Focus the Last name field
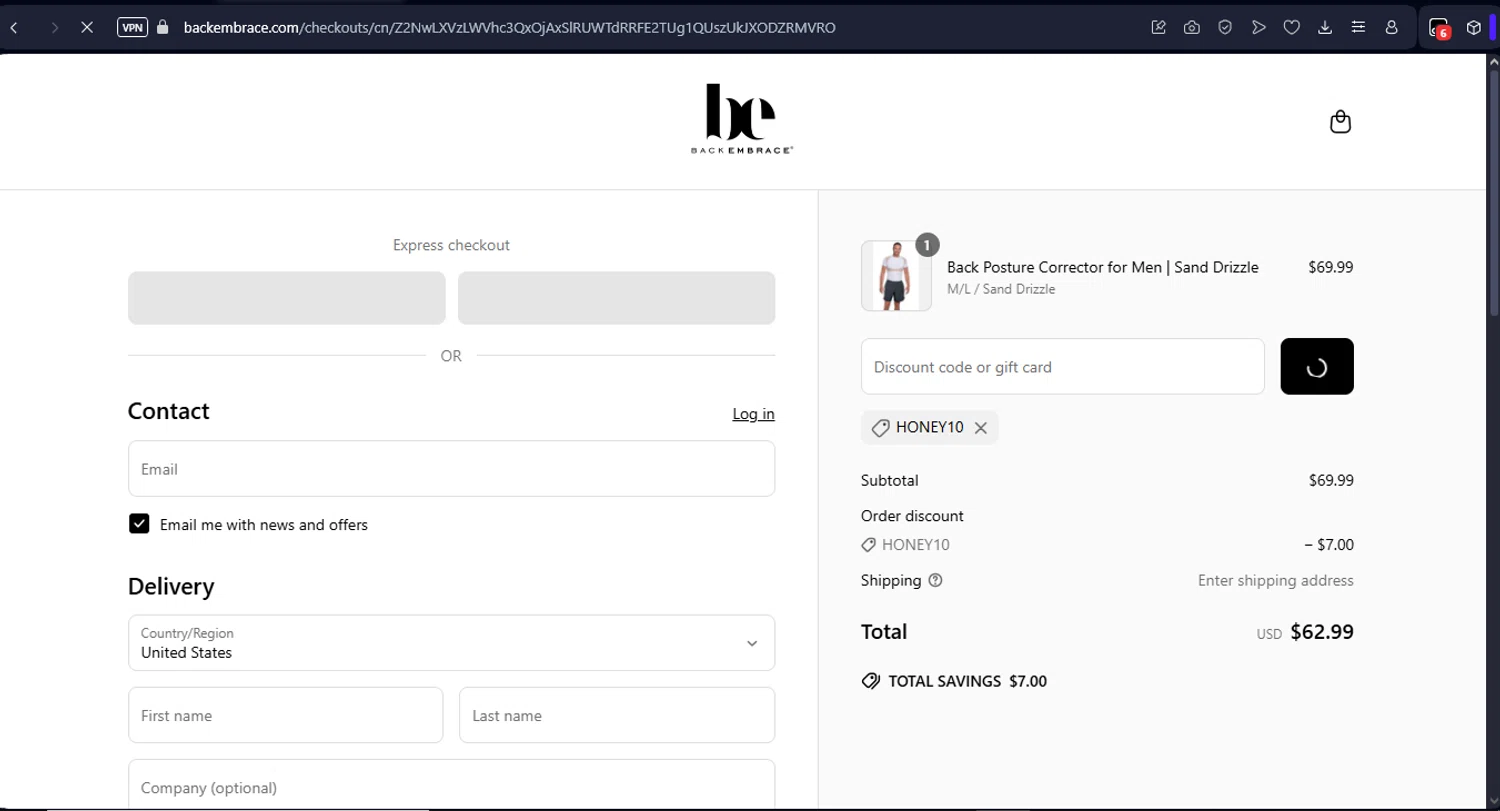The width and height of the screenshot is (1500, 811). pos(617,715)
